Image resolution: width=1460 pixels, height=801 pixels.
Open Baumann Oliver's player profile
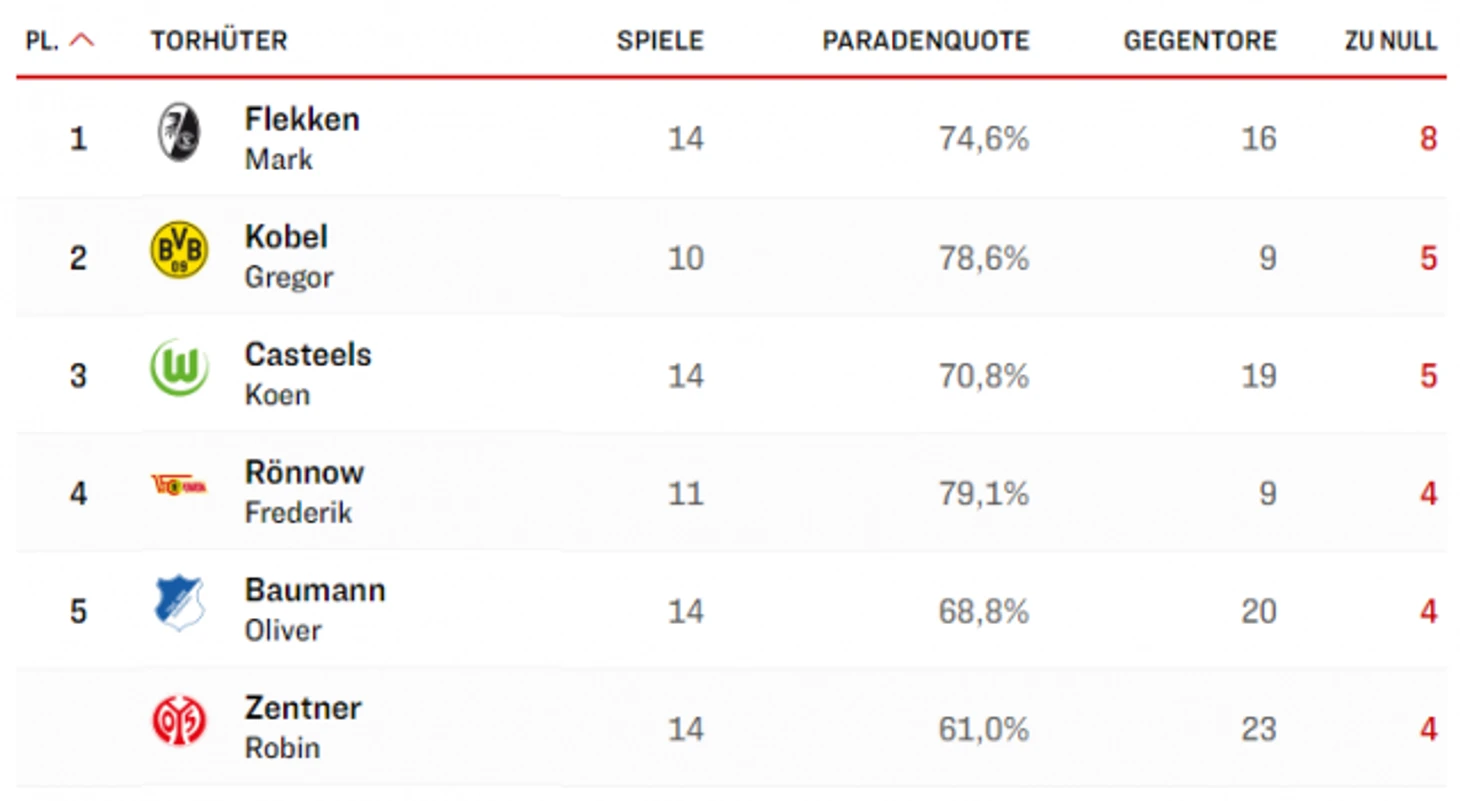click(315, 610)
